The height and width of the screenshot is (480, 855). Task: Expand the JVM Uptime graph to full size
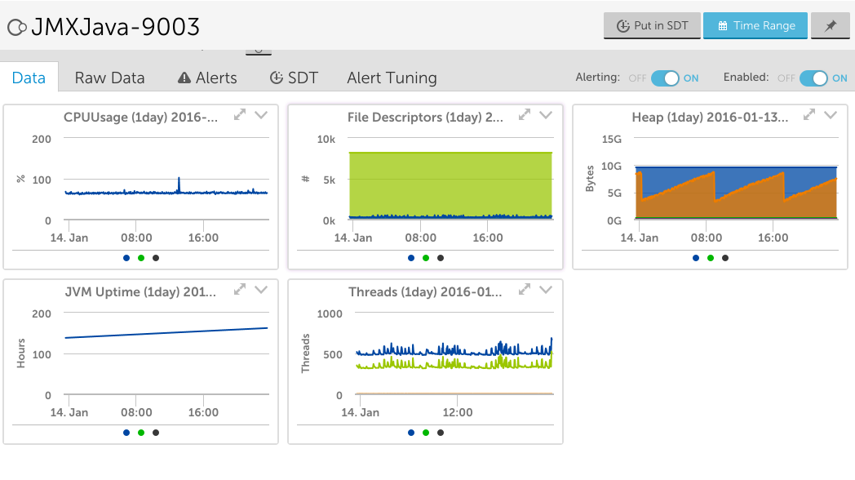click(240, 290)
